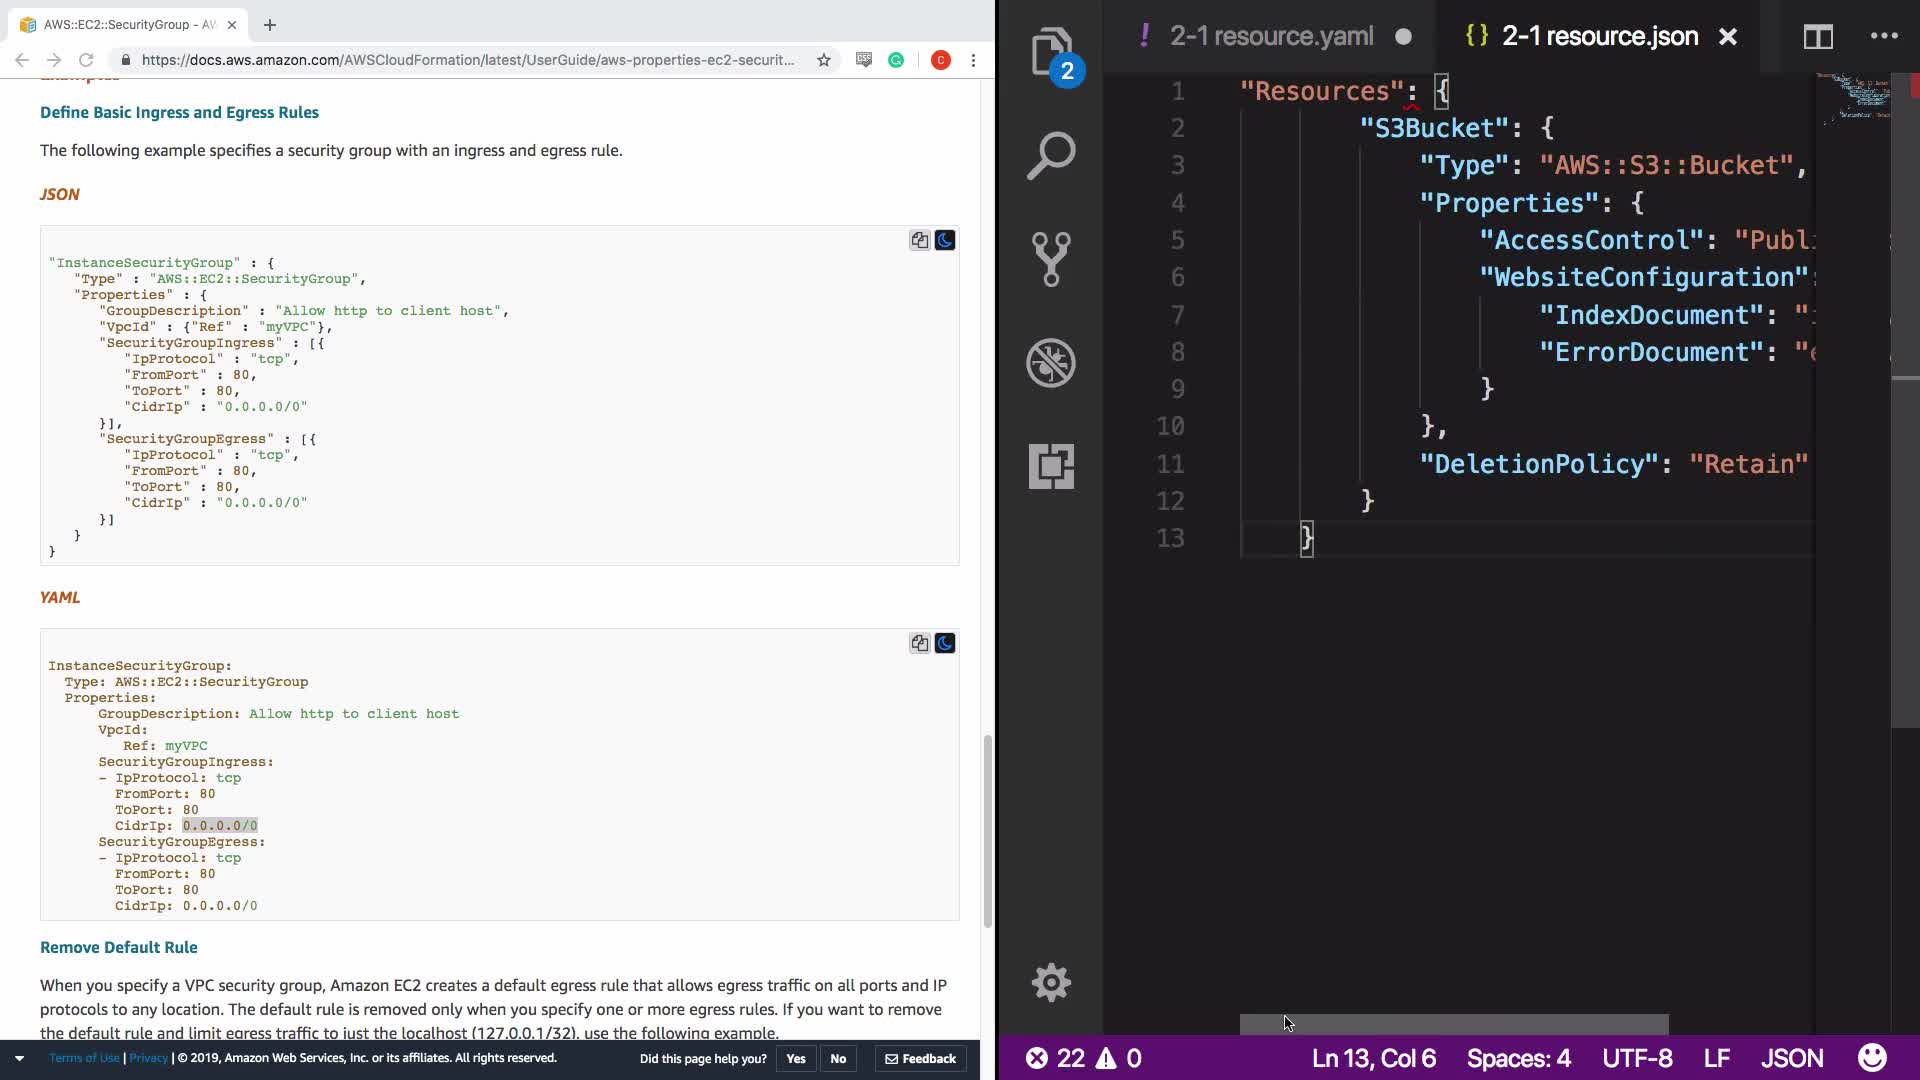The height and width of the screenshot is (1080, 1920).
Task: Click the horizontal scrollbar in the editor
Action: [1454, 1024]
